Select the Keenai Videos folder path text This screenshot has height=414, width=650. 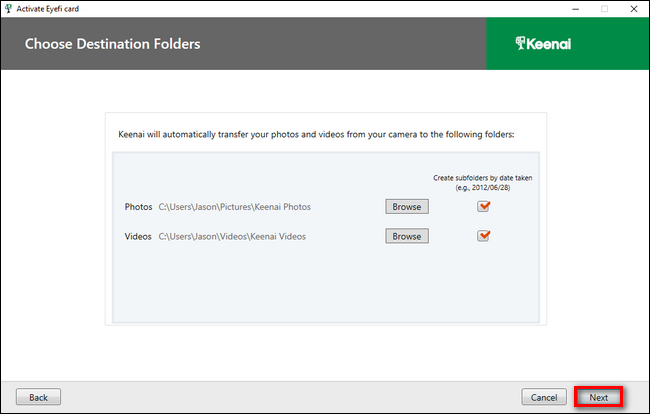point(232,236)
